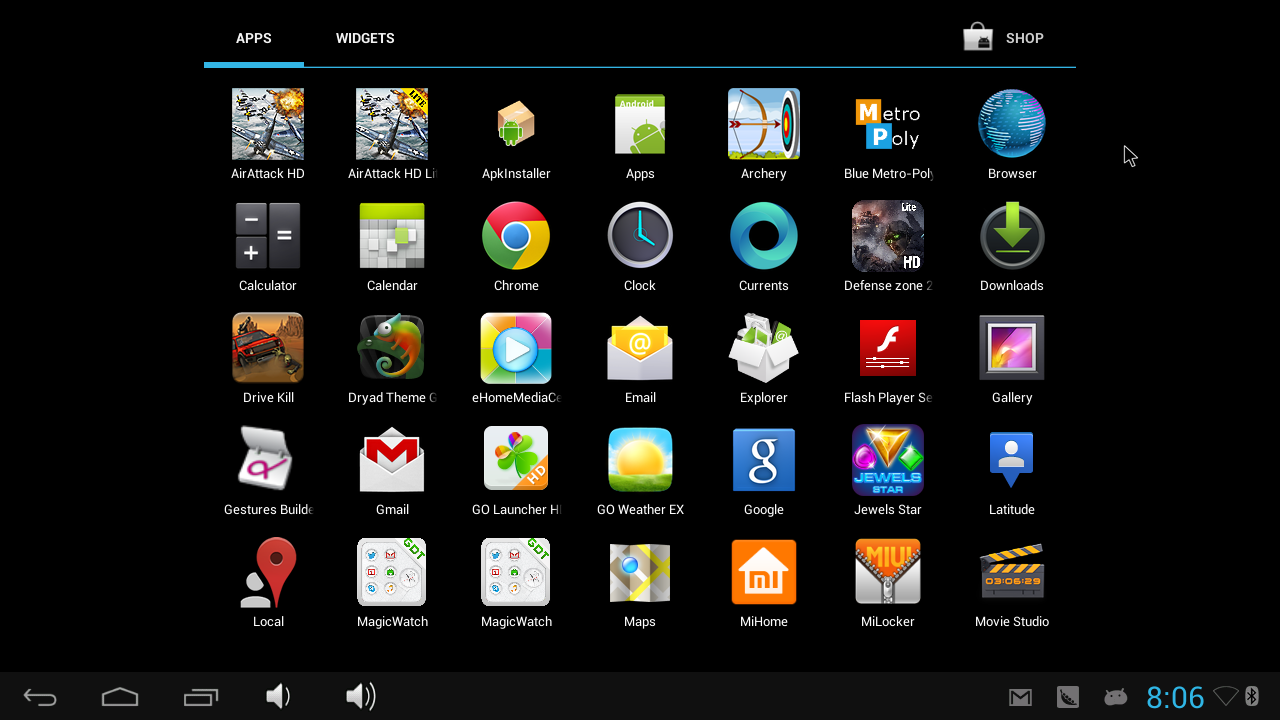This screenshot has height=720, width=1280.
Task: Open the Currents app
Action: 764,236
